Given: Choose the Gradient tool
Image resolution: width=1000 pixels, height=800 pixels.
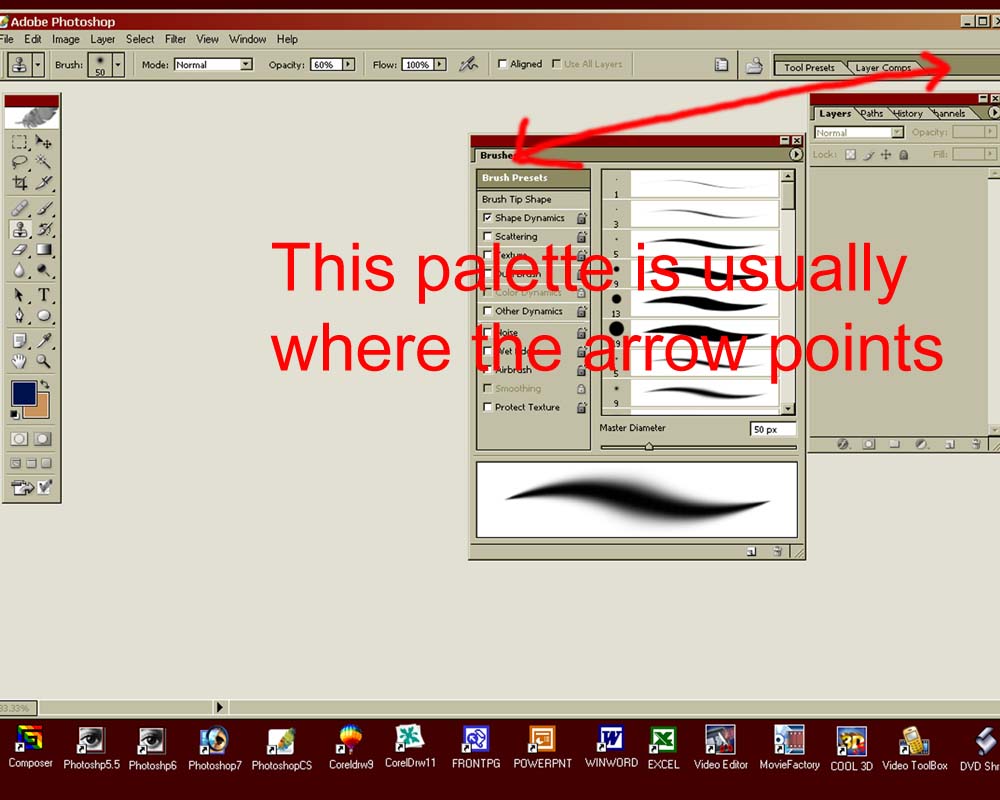Looking at the screenshot, I should point(44,250).
